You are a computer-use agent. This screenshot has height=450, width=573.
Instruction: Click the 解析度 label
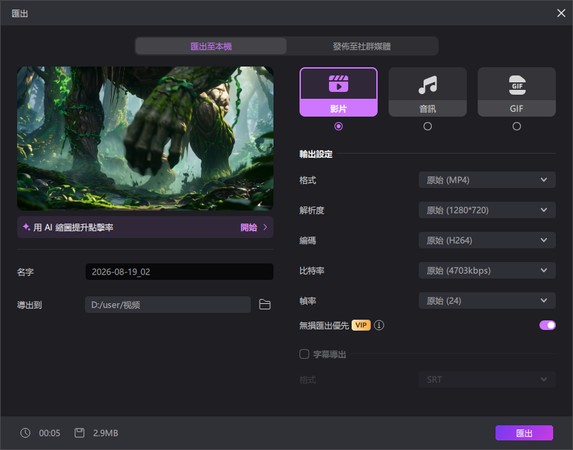312,210
